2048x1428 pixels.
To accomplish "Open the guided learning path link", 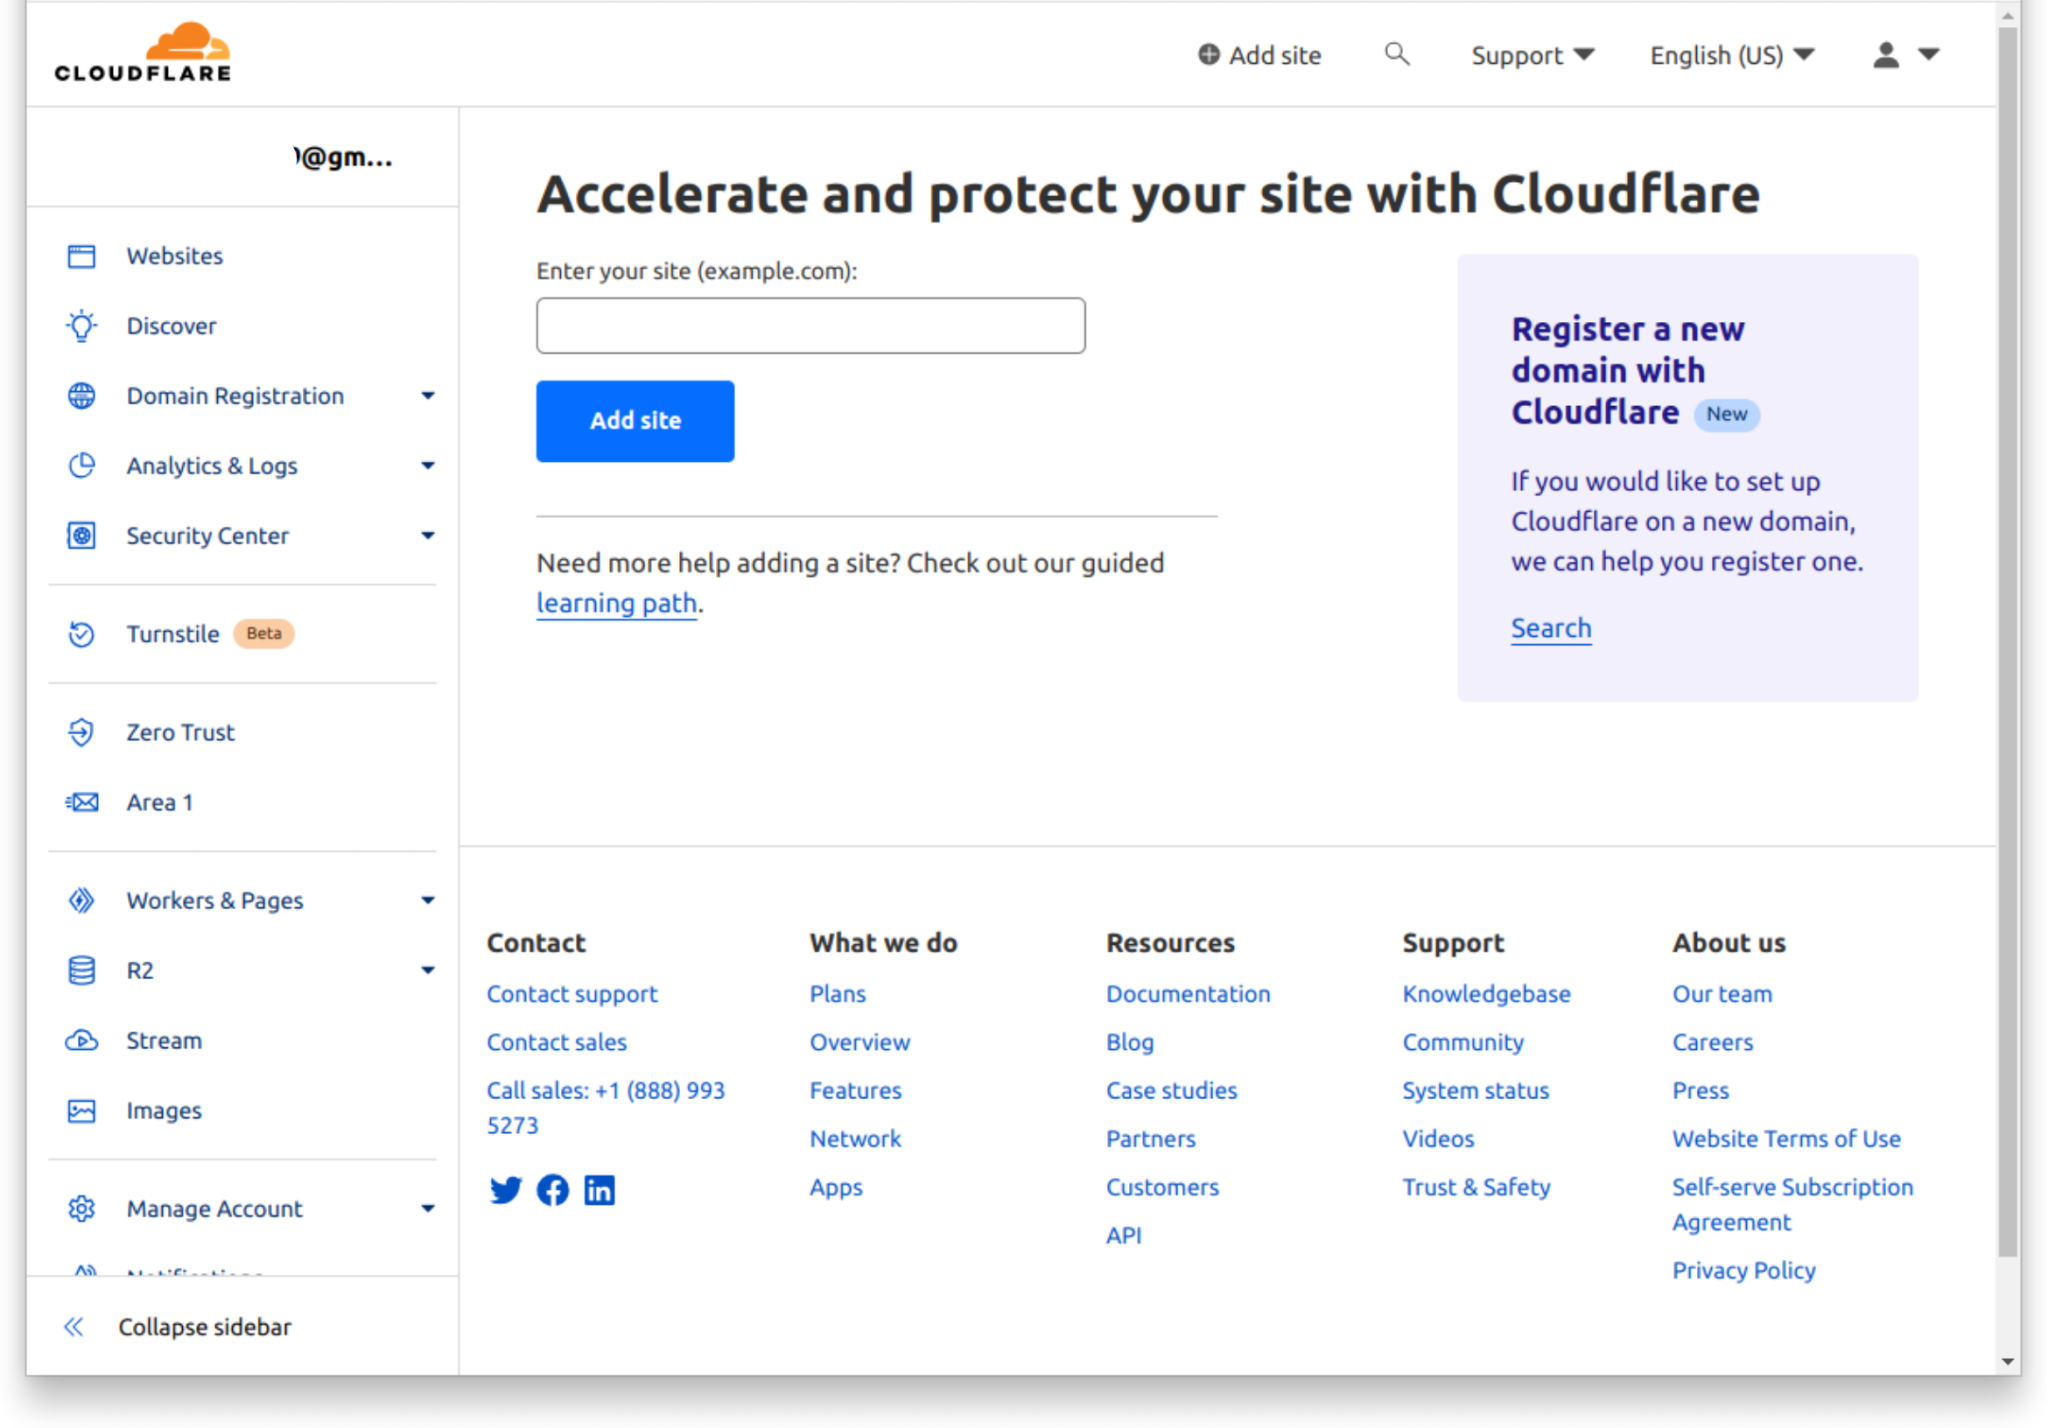I will pyautogui.click(x=616, y=602).
